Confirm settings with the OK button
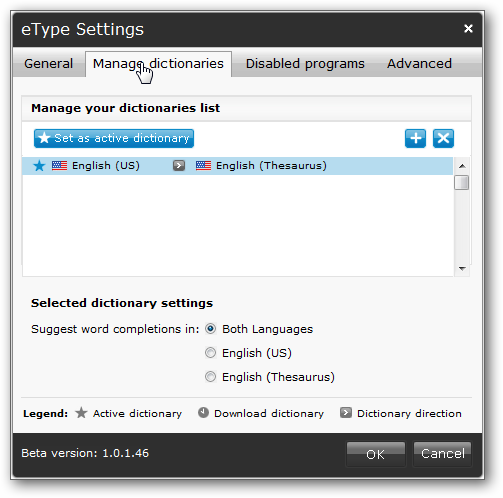This screenshot has height=498, width=503. (x=376, y=454)
